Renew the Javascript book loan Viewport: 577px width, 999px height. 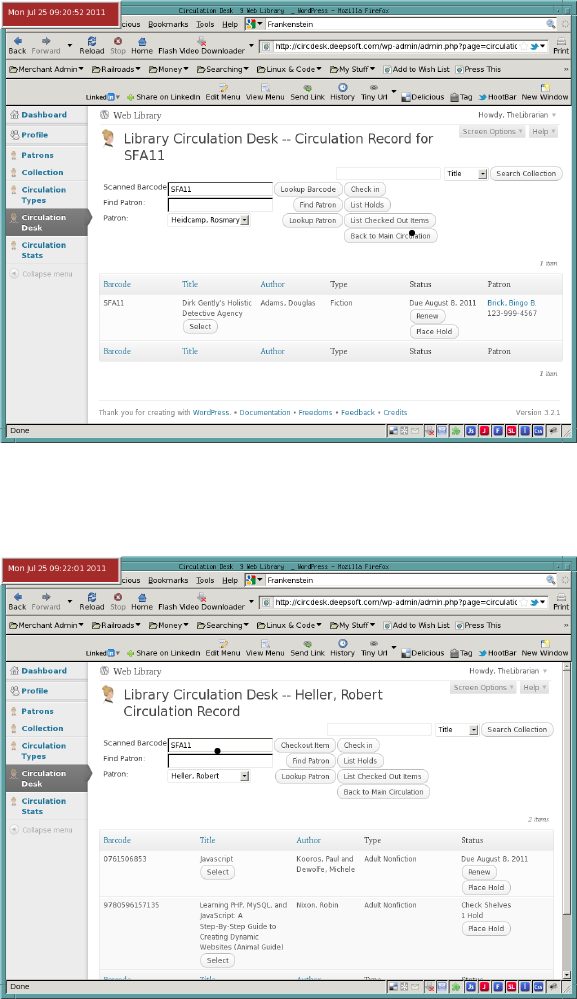(x=479, y=872)
